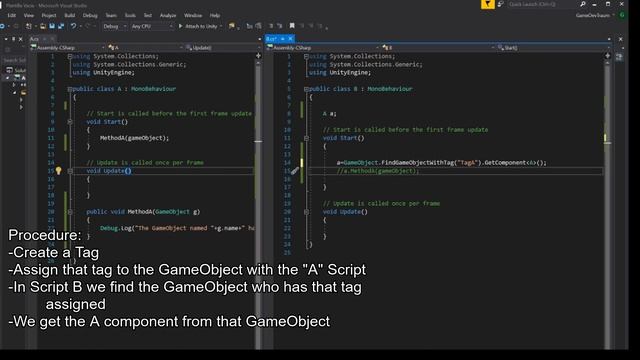
Task: Click the yellow folder-search toolbar icon right of Attach to Unity
Action: pyautogui.click(x=232, y=26)
